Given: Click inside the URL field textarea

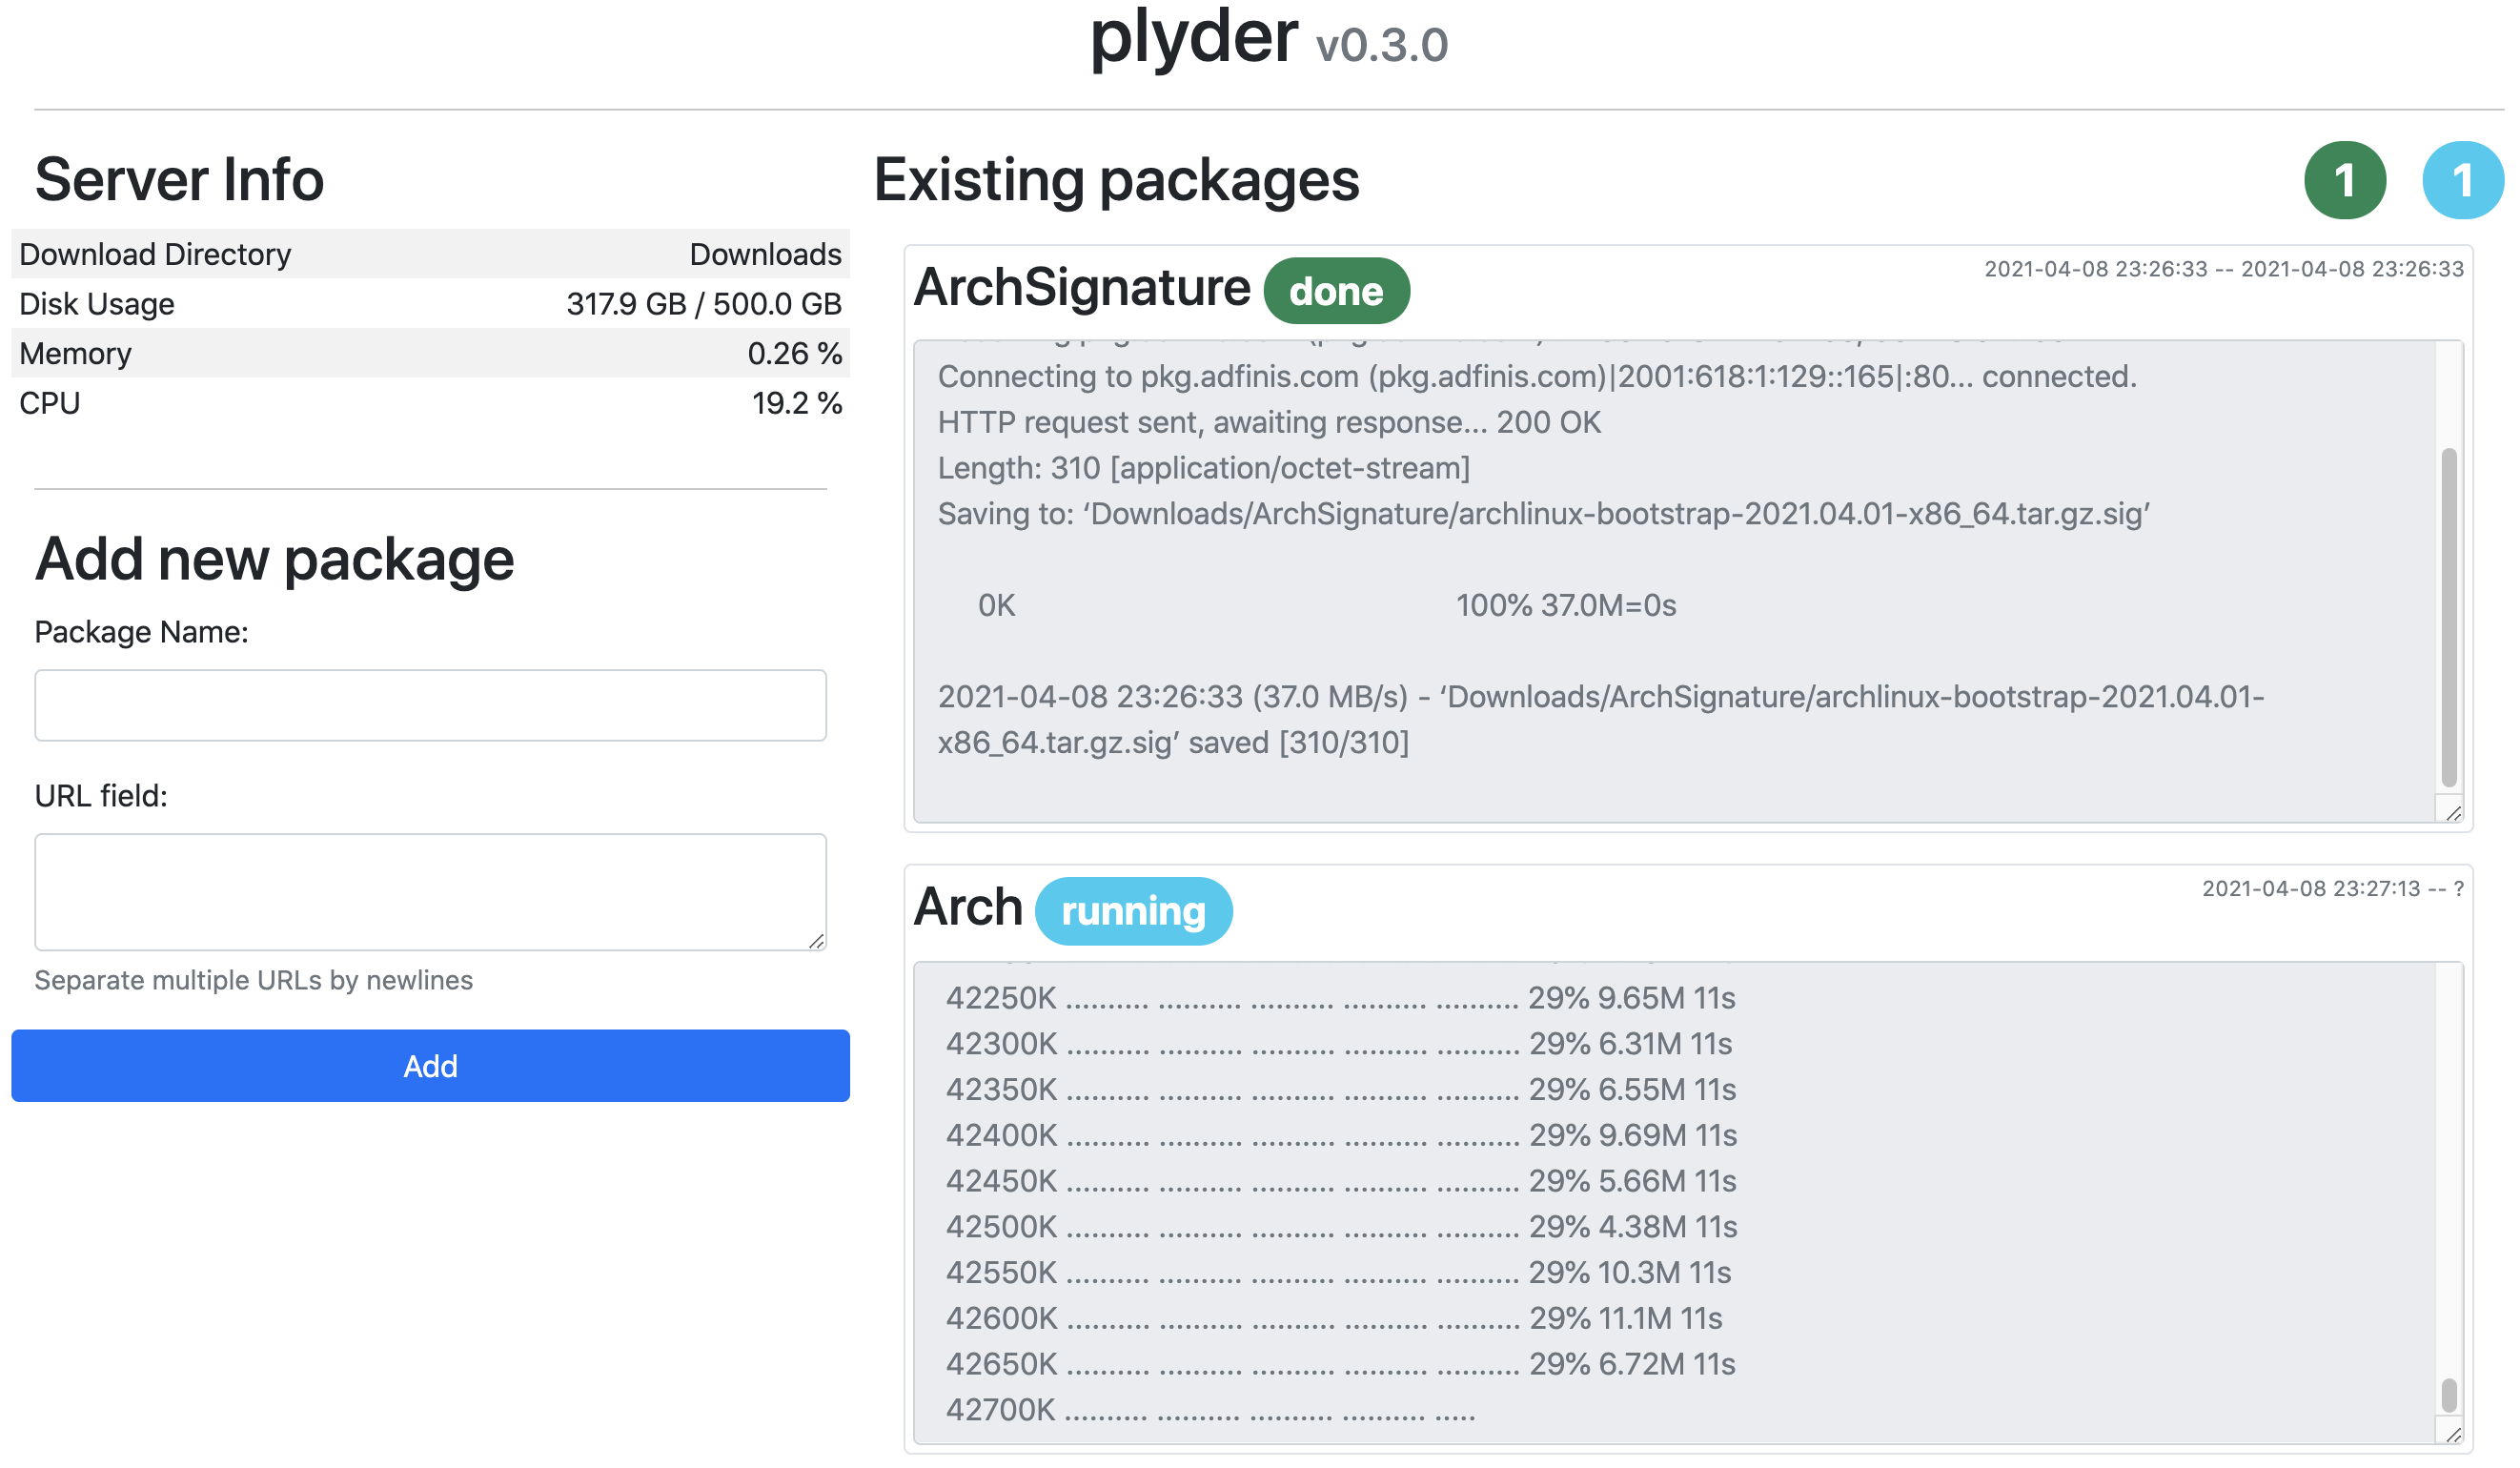Looking at the screenshot, I should coord(430,890).
